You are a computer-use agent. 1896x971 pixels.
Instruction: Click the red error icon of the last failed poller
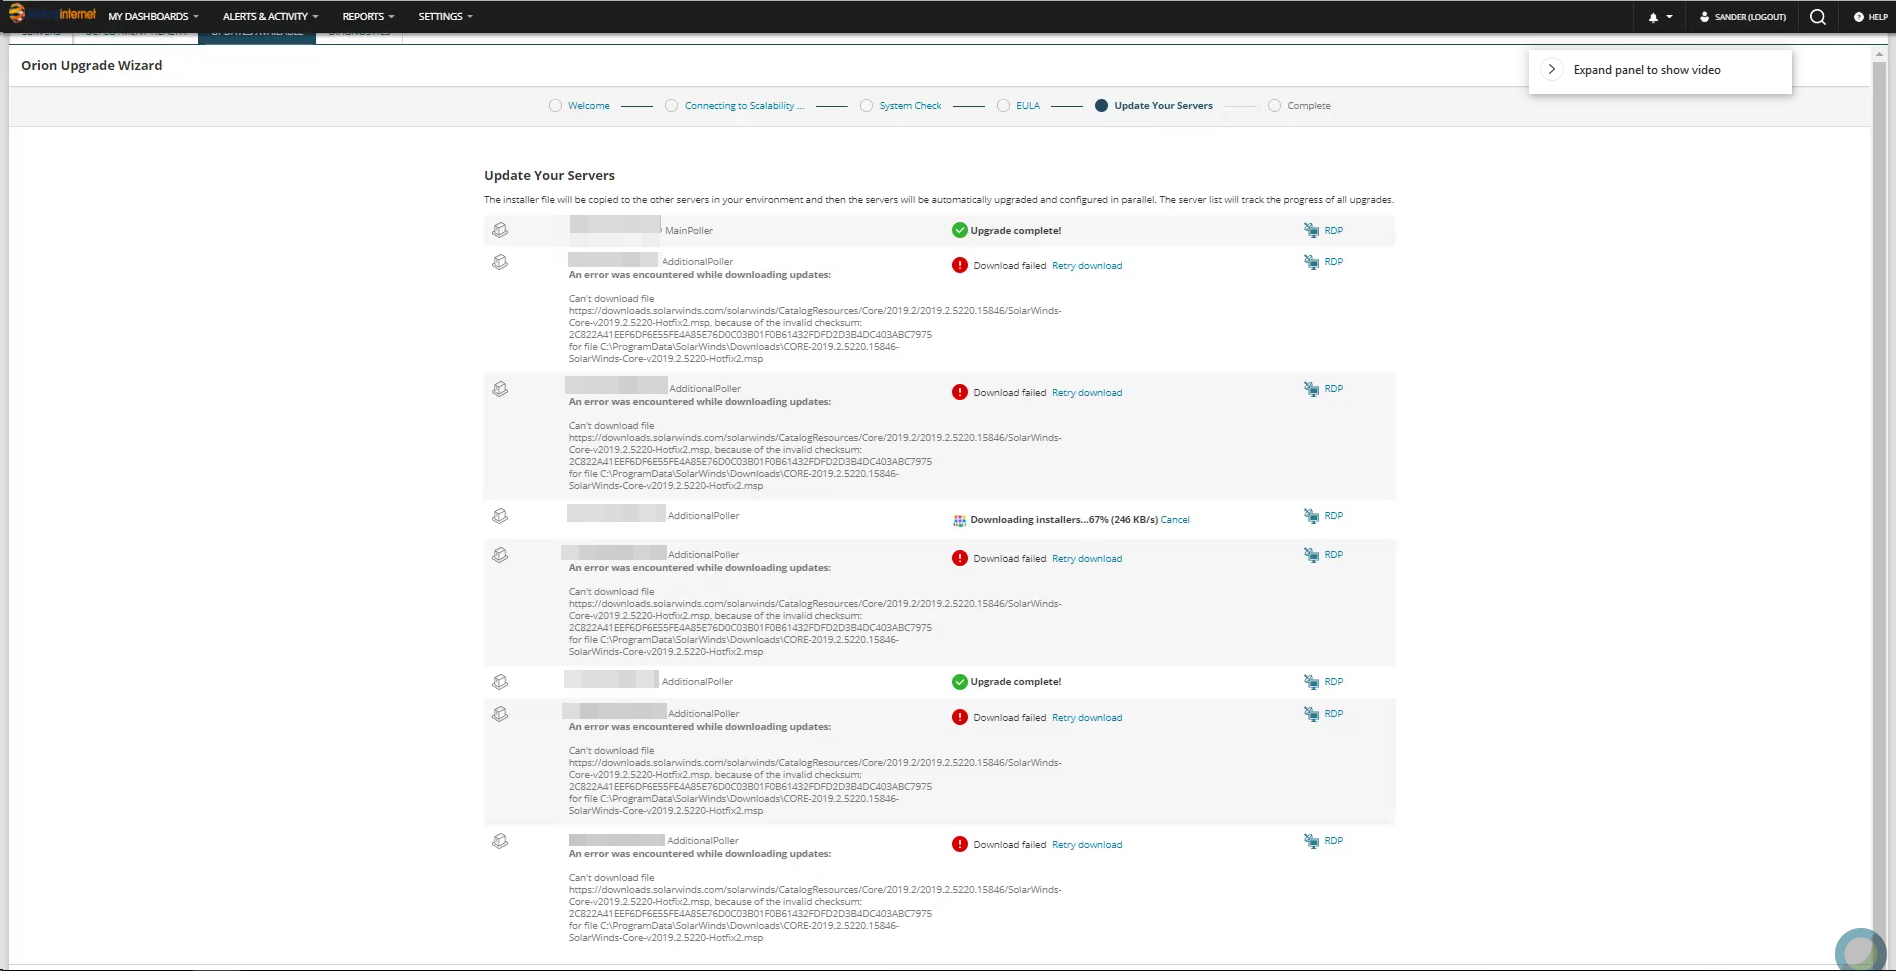tap(960, 844)
